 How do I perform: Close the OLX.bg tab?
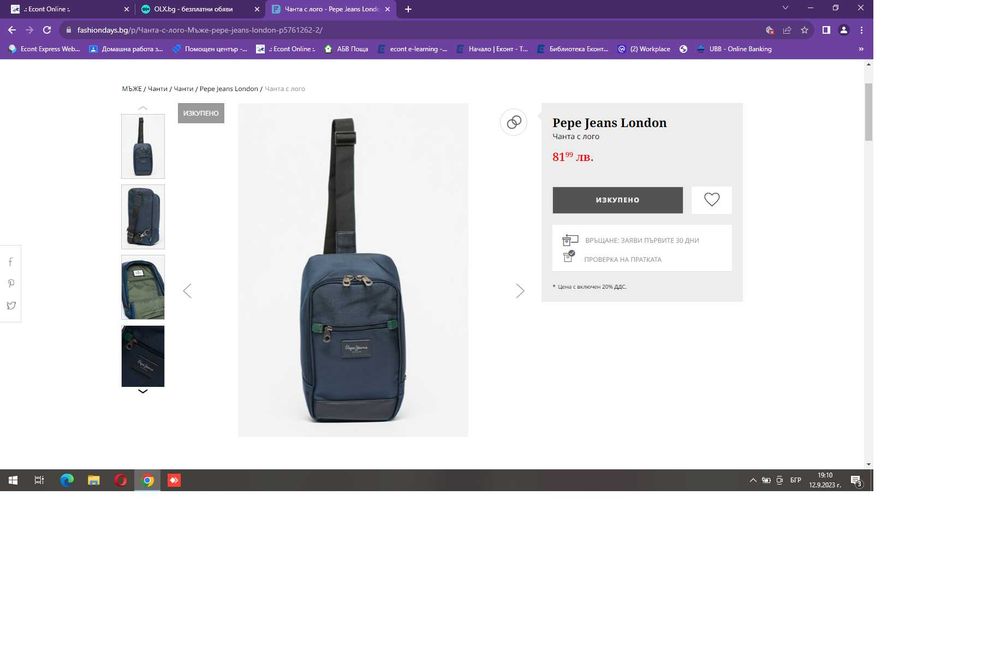point(257,9)
